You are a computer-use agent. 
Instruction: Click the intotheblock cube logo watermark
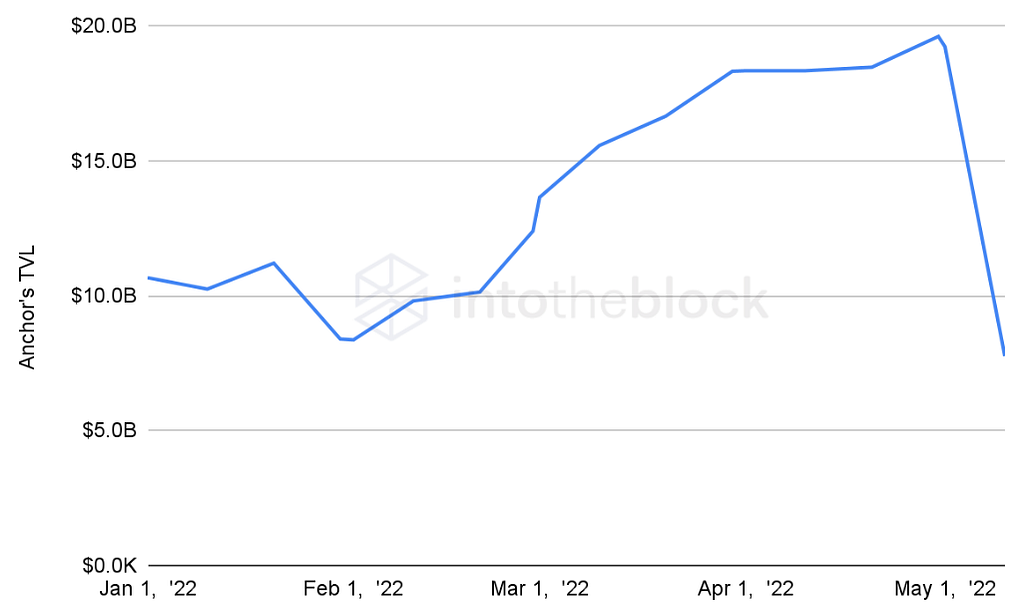[x=392, y=297]
